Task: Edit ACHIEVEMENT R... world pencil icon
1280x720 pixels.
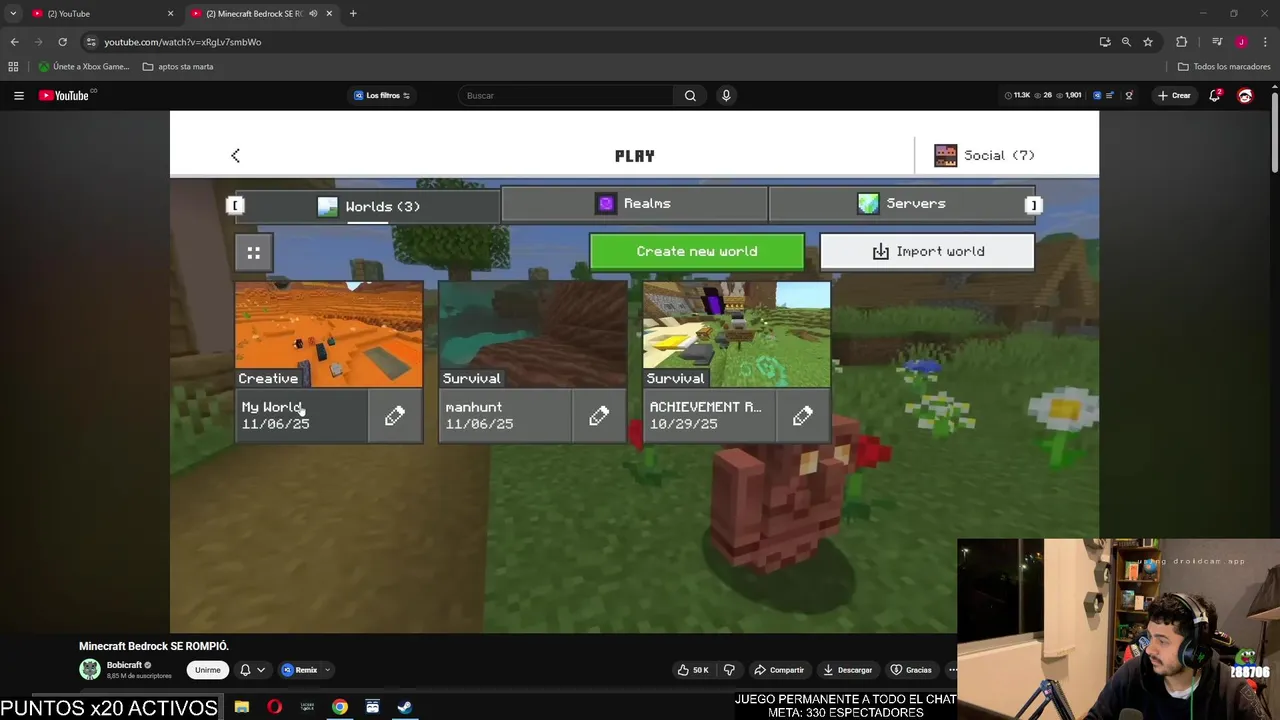Action: coord(803,416)
